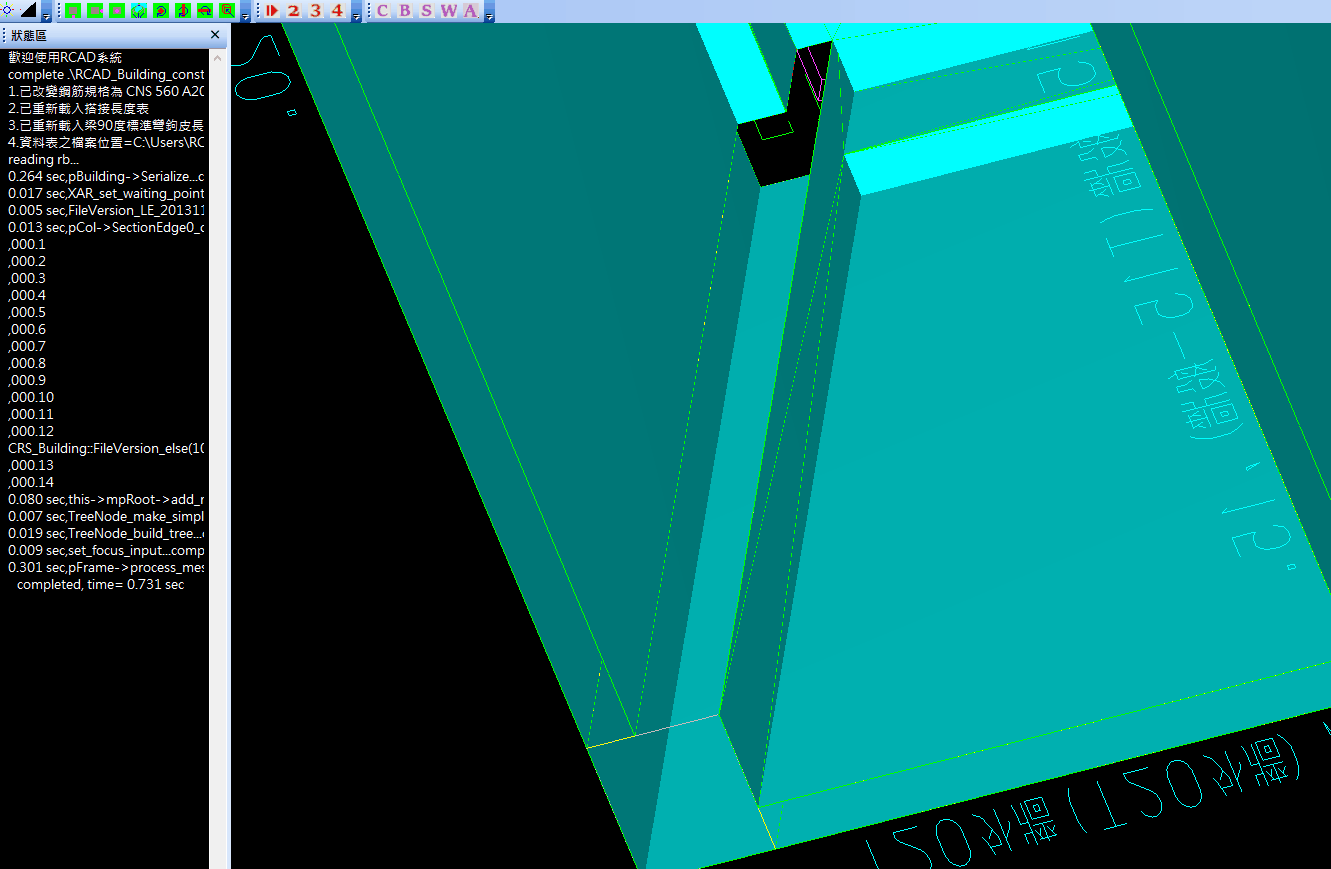Click the purple W toolbar button
This screenshot has height=869, width=1331.
pyautogui.click(x=448, y=10)
